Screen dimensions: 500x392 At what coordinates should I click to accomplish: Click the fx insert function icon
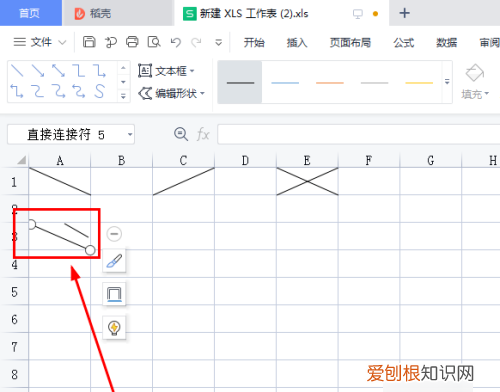[x=203, y=135]
